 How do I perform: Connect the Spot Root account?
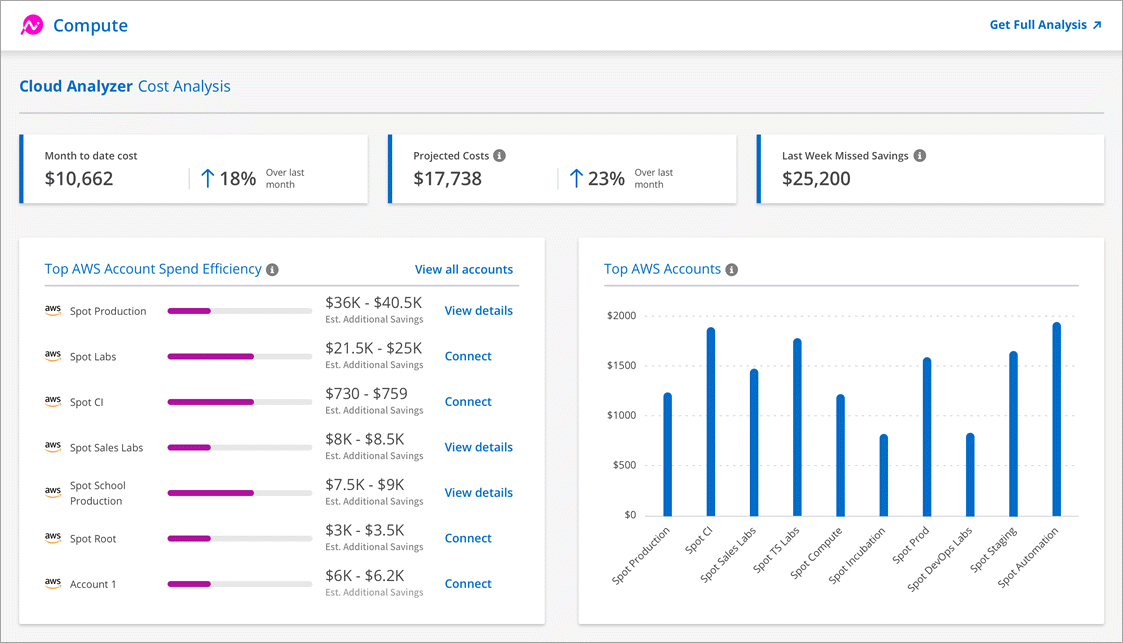click(468, 538)
